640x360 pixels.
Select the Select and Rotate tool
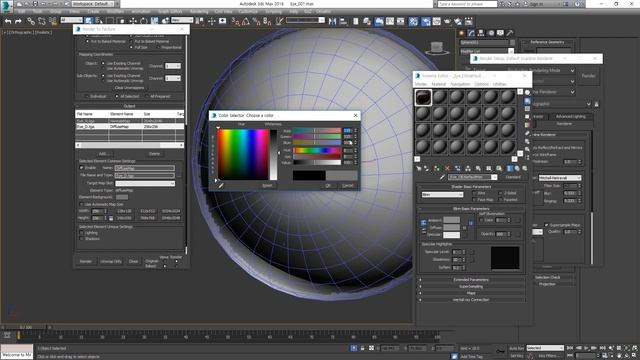click(143, 21)
